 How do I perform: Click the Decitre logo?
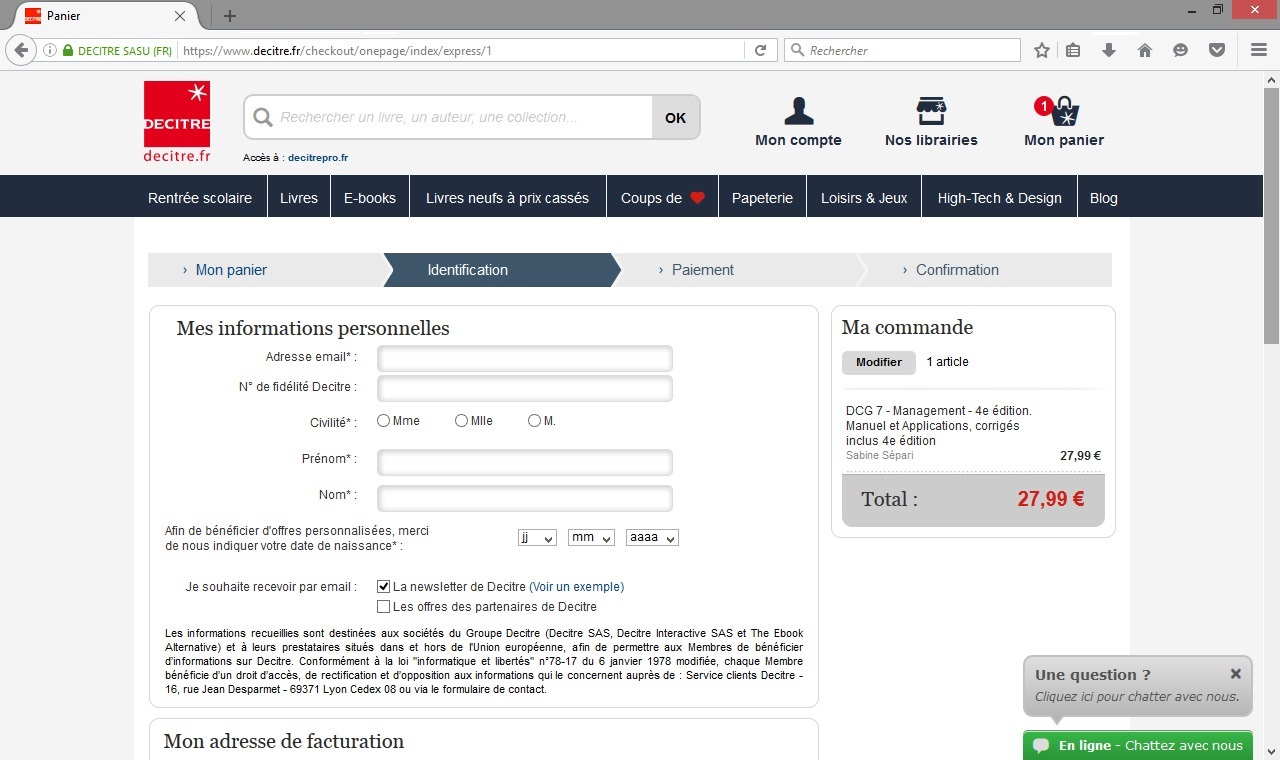coord(177,123)
